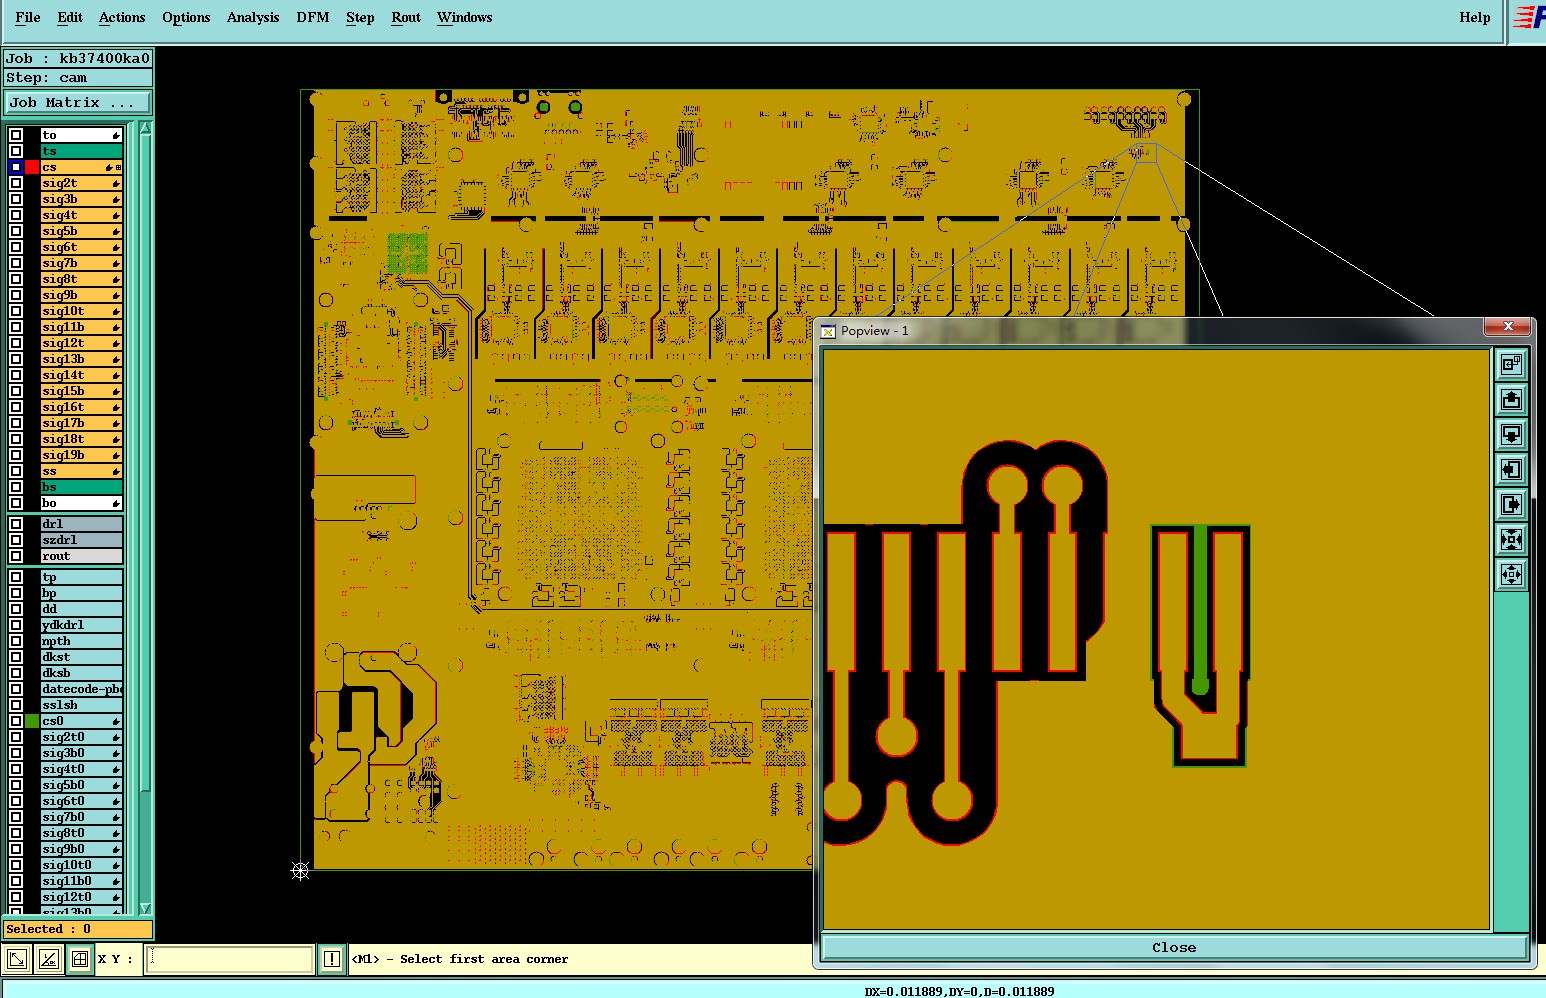Click the red color swatch on cs layer

(x=32, y=167)
